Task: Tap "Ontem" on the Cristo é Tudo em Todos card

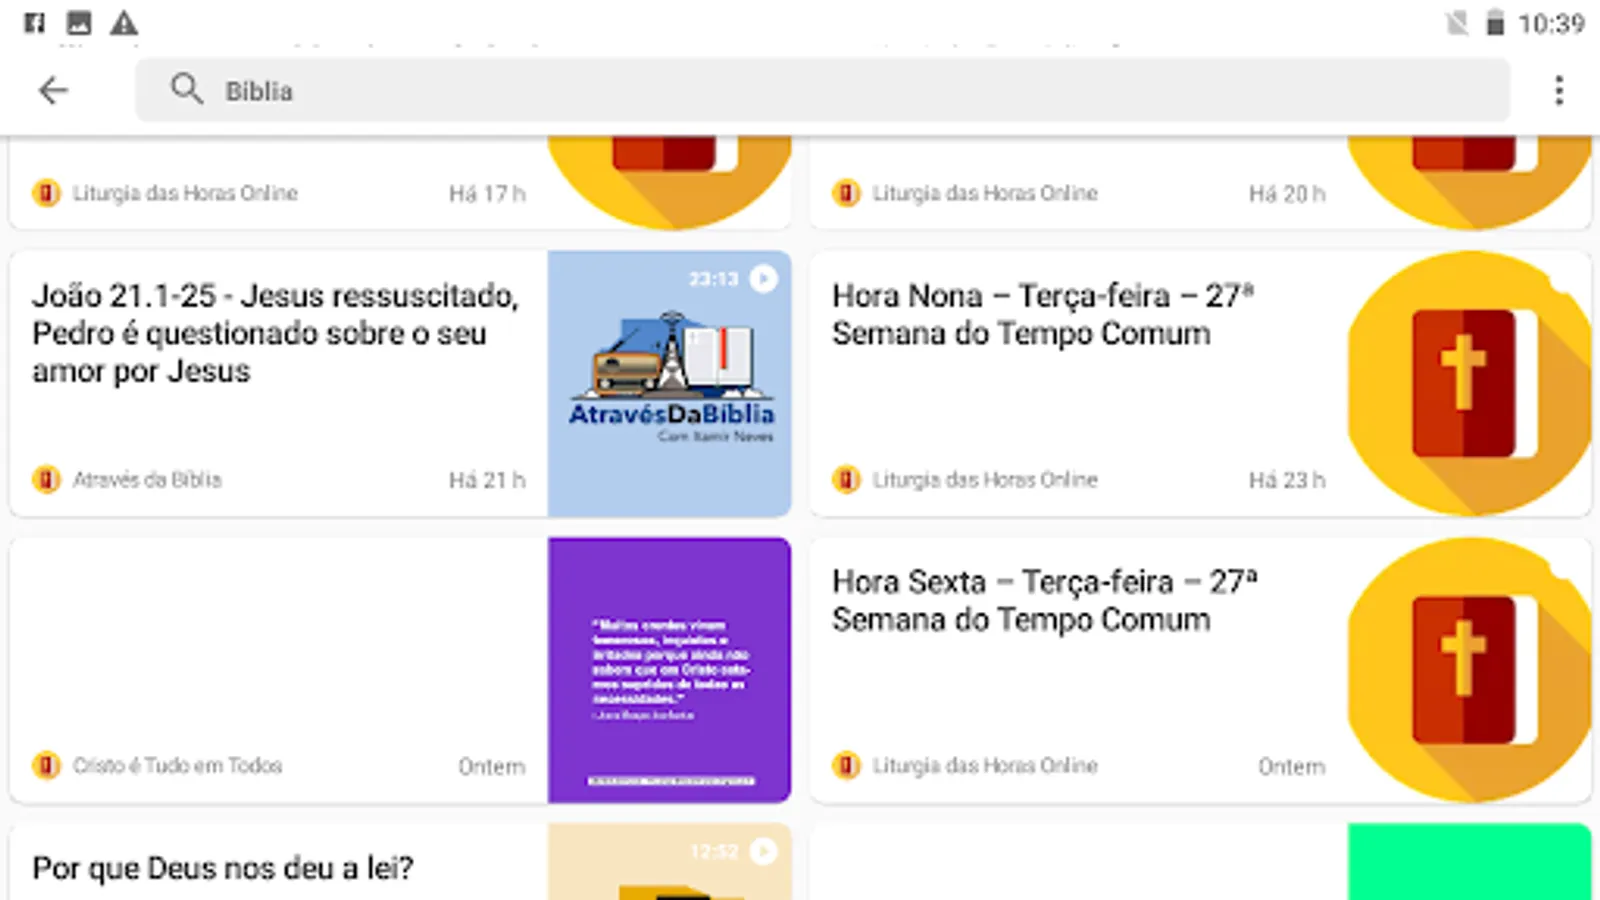Action: click(x=492, y=767)
